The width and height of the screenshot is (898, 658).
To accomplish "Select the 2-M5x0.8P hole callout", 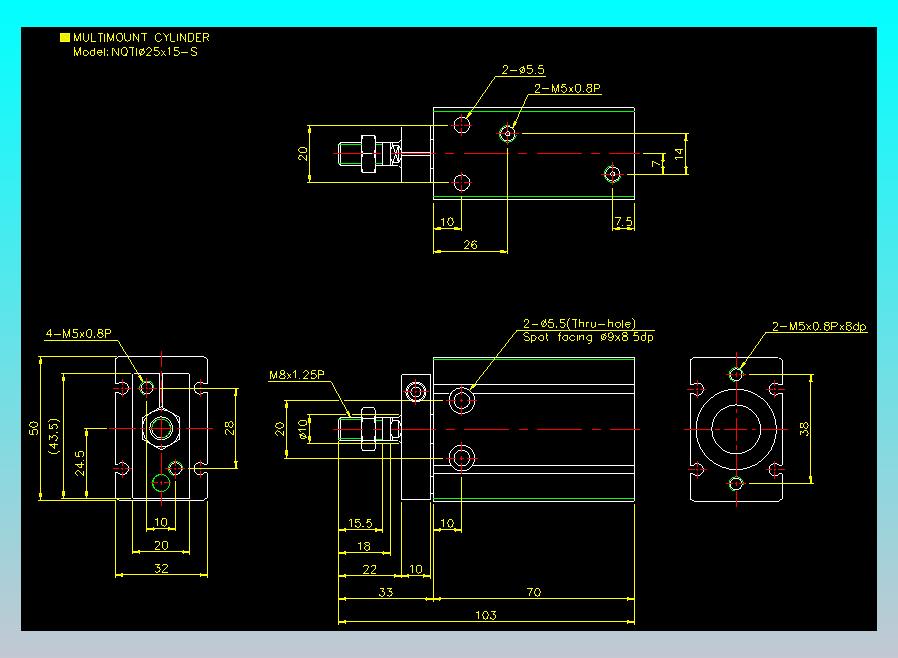I will [x=567, y=89].
